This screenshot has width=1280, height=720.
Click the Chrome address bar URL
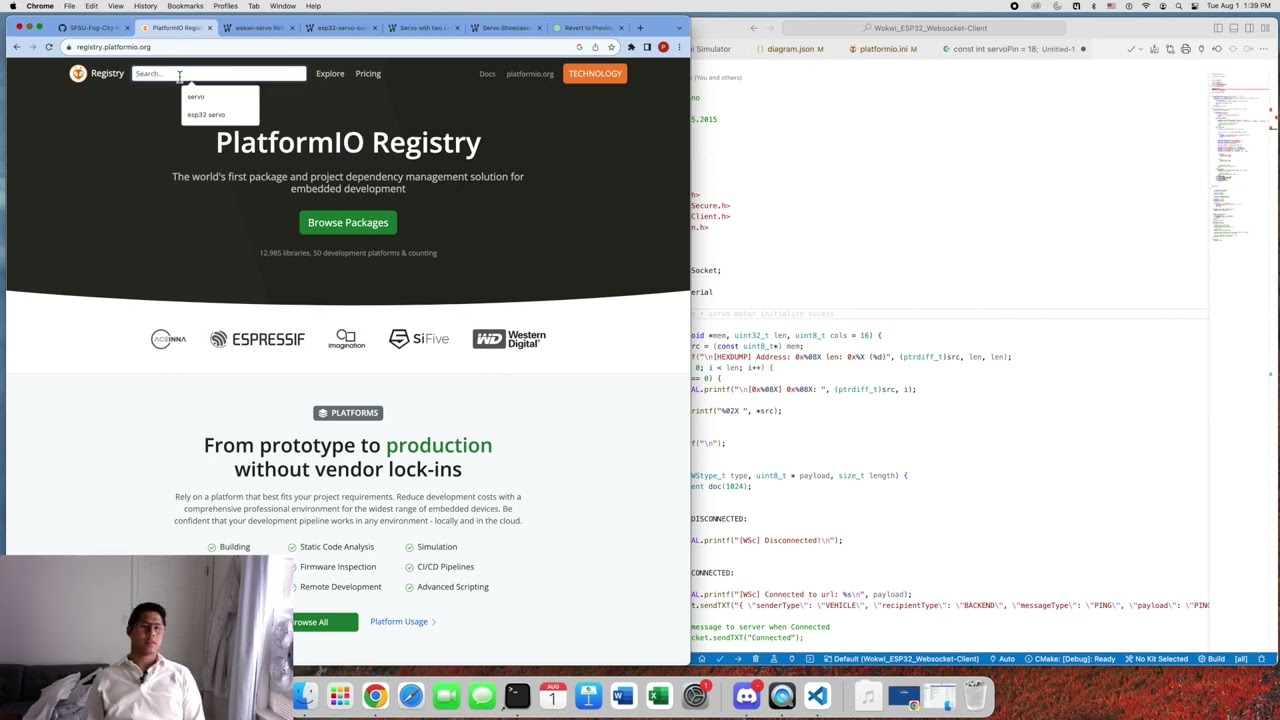click(114, 47)
